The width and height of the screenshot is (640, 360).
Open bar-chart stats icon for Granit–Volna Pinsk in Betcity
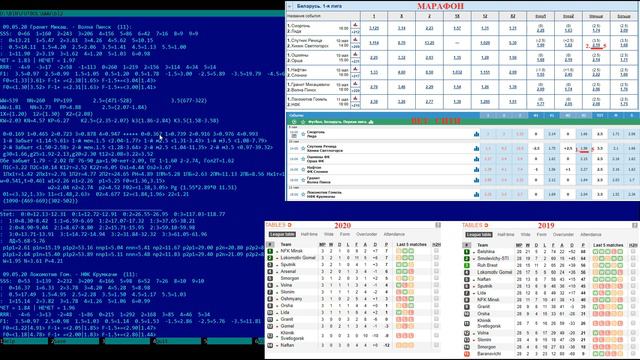coord(476,180)
